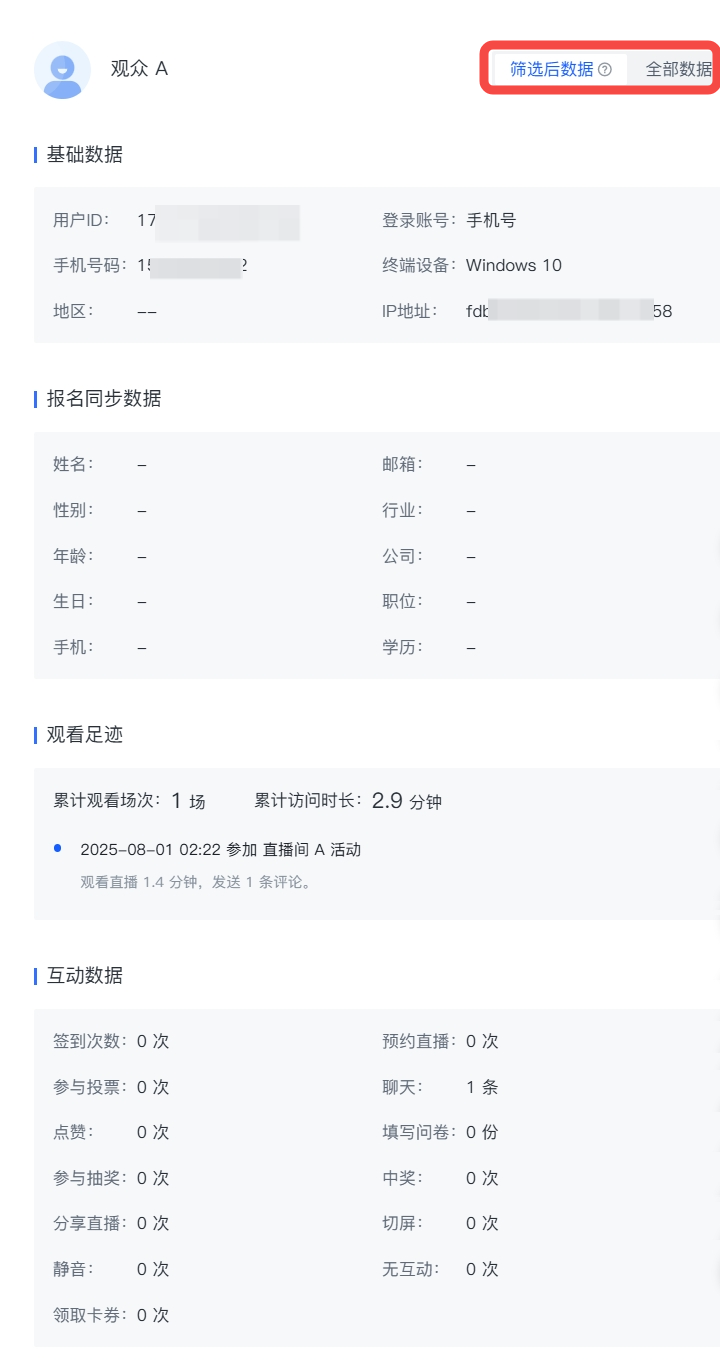The height and width of the screenshot is (1370, 720).
Task: Select the 报名同步数据 section heading
Action: [x=104, y=398]
